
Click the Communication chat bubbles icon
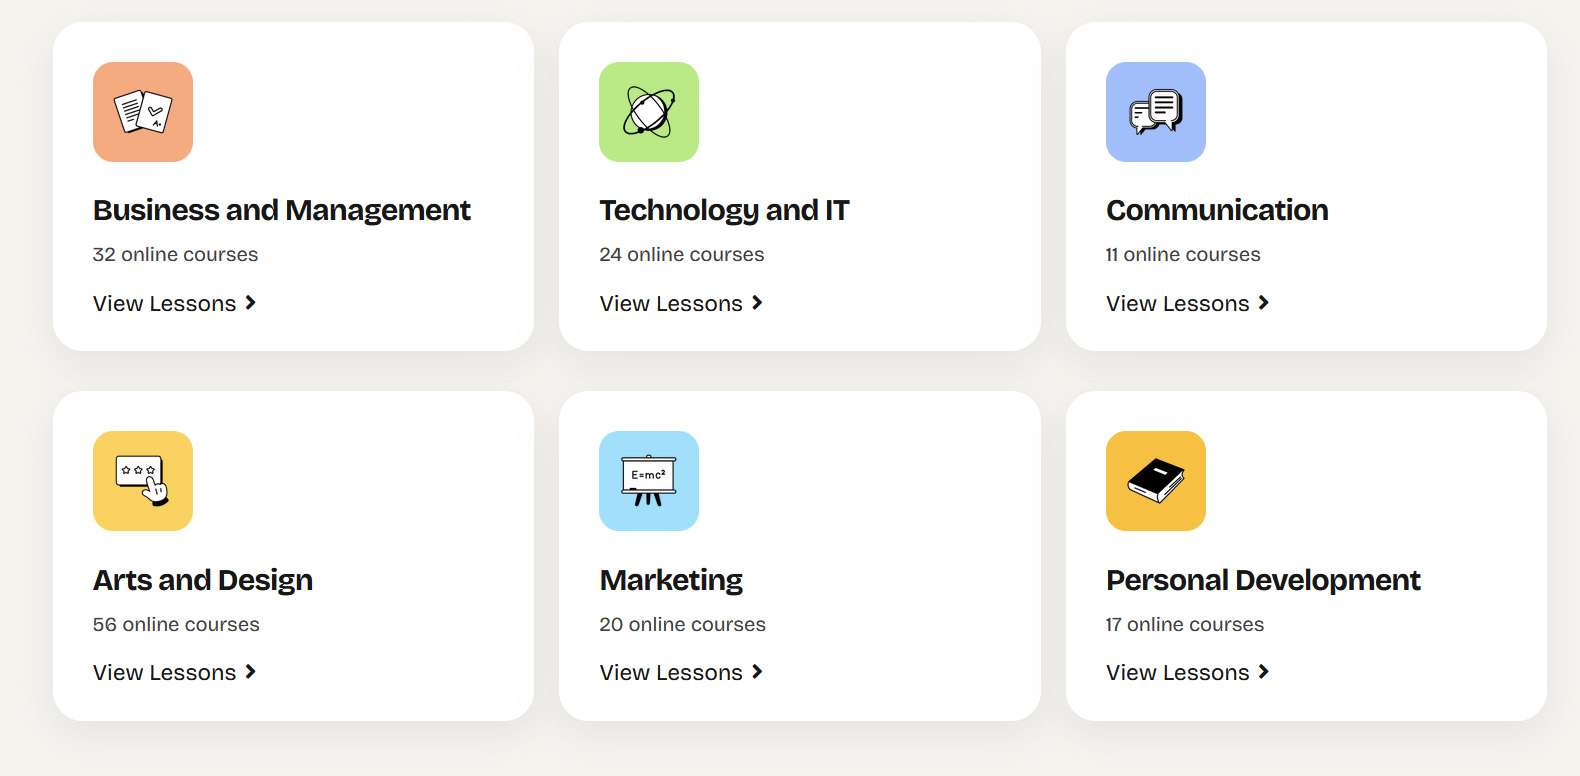tap(1156, 112)
